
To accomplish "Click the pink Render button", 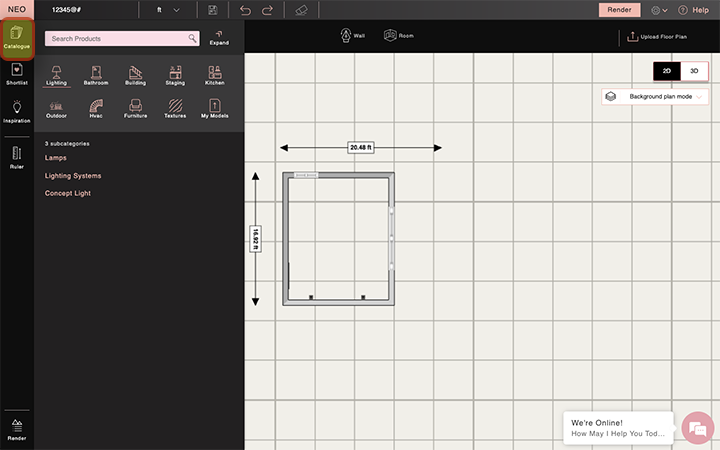I will point(618,10).
